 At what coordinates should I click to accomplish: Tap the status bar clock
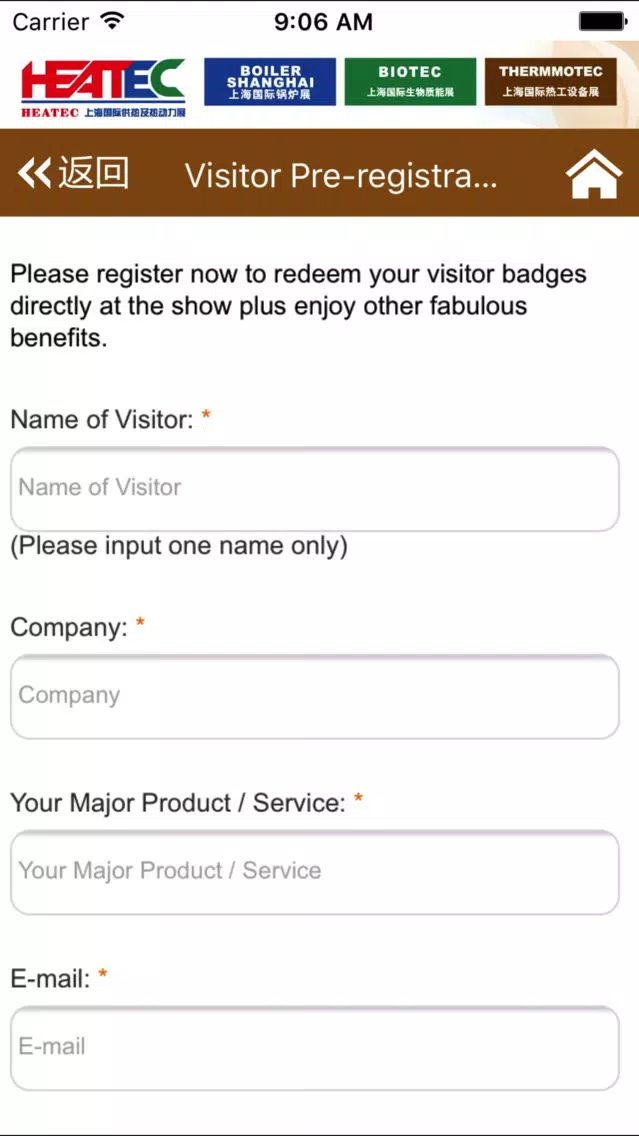click(x=323, y=22)
